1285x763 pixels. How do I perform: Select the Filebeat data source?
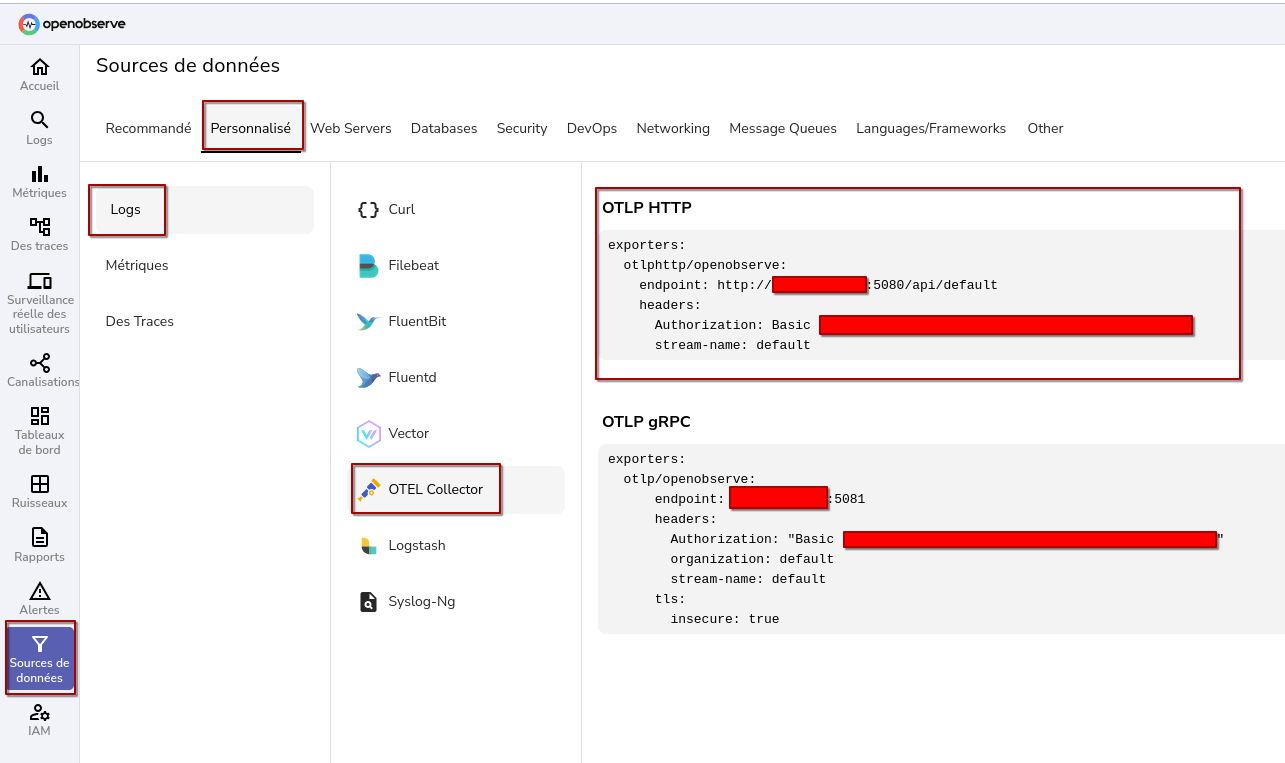click(413, 266)
